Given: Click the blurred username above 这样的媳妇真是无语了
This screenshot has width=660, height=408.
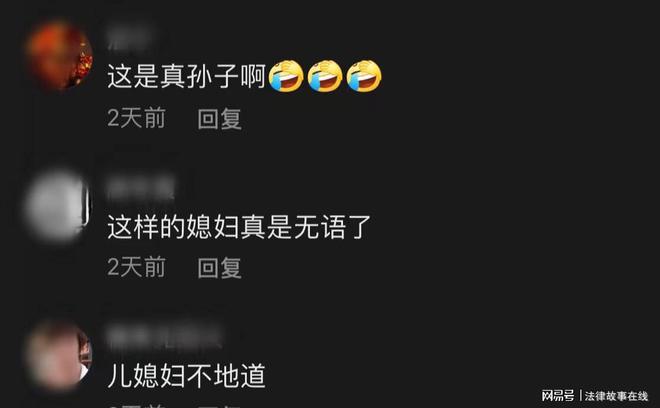Looking at the screenshot, I should click(x=141, y=188).
